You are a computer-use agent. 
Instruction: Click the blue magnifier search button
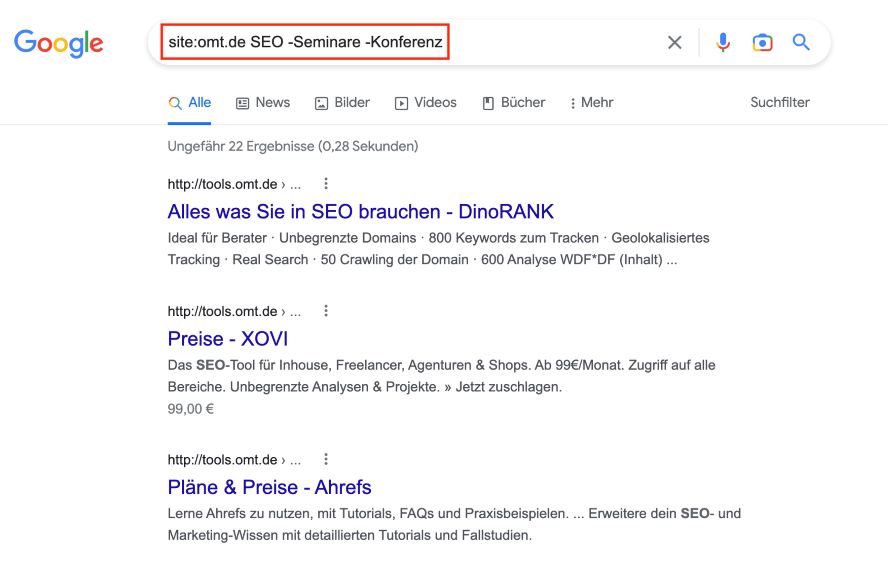tap(801, 42)
